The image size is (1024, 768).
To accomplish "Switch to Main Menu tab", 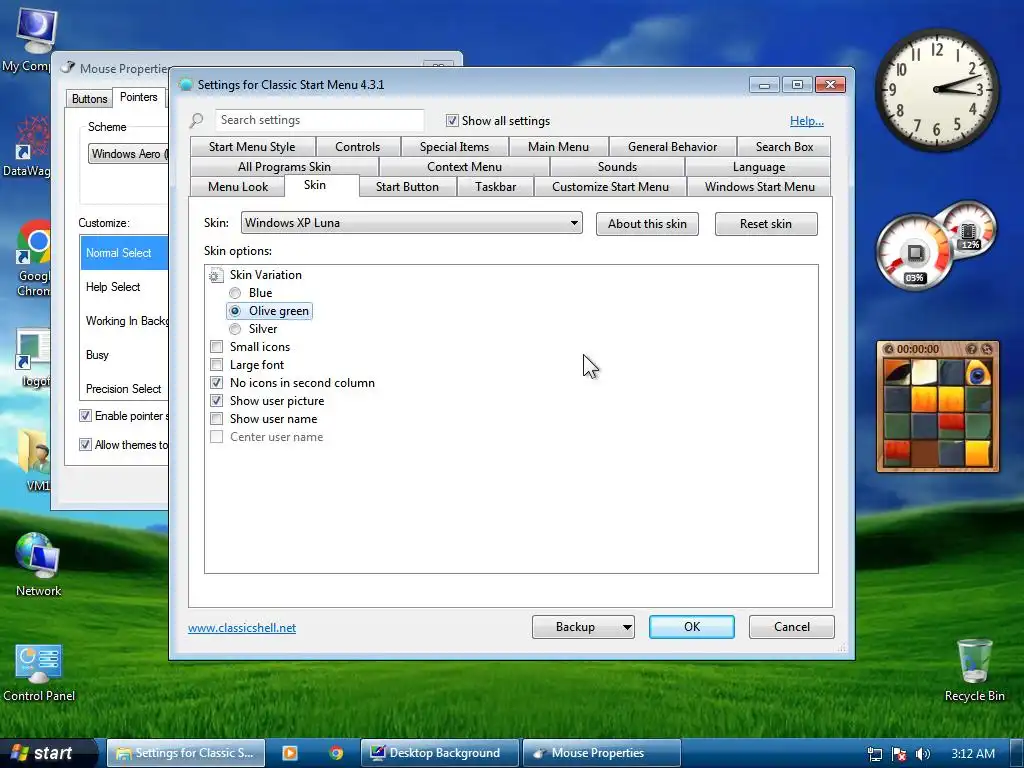I will [558, 147].
